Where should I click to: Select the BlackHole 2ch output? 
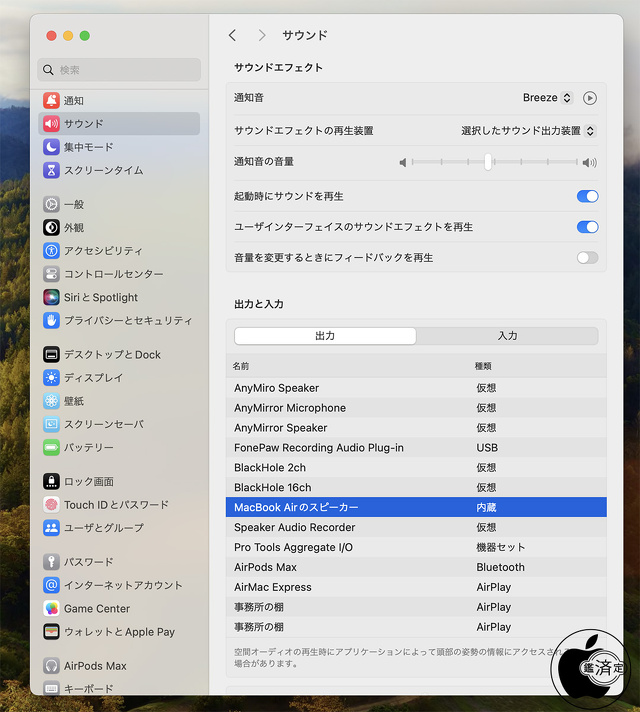(416, 467)
